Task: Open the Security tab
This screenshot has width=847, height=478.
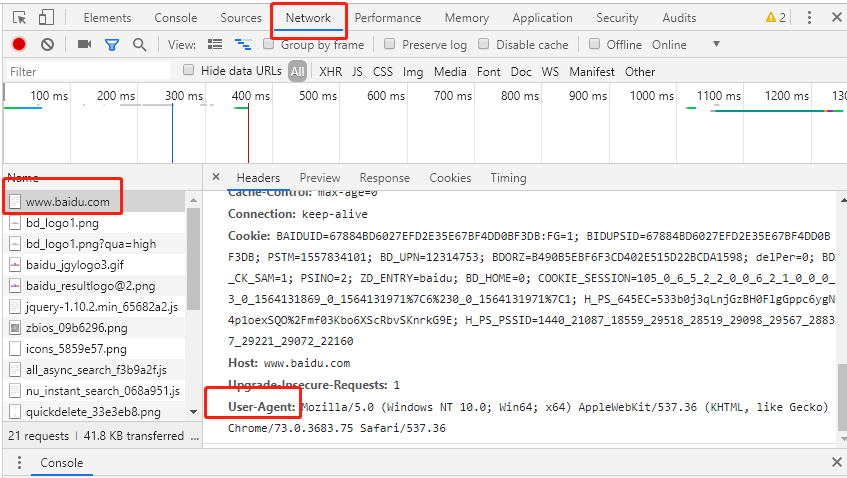Action: [x=617, y=18]
